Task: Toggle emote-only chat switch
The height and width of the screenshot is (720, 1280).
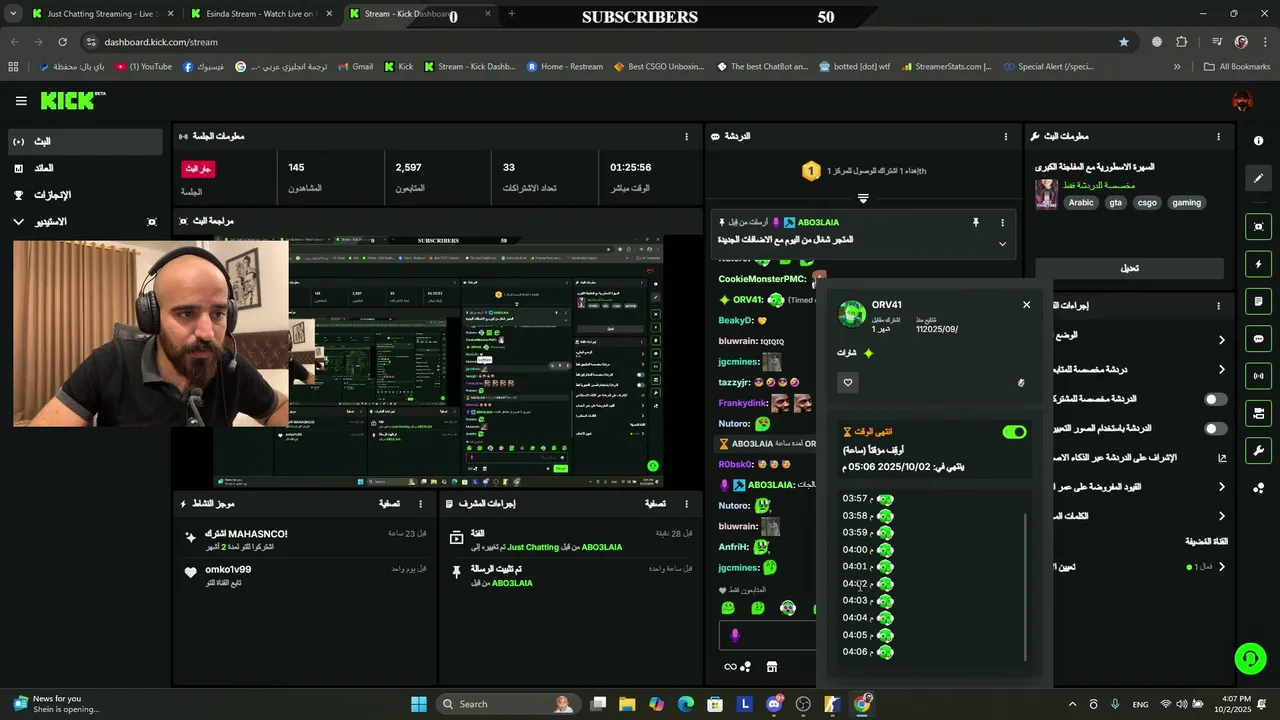Action: [1215, 428]
